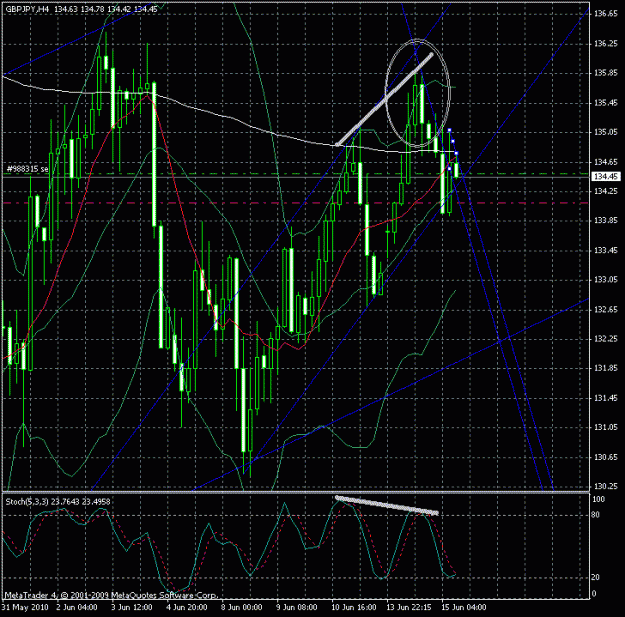Click the 9 Jun 08:00 time label
Viewport: 625px width, 617px height.
click(x=297, y=607)
